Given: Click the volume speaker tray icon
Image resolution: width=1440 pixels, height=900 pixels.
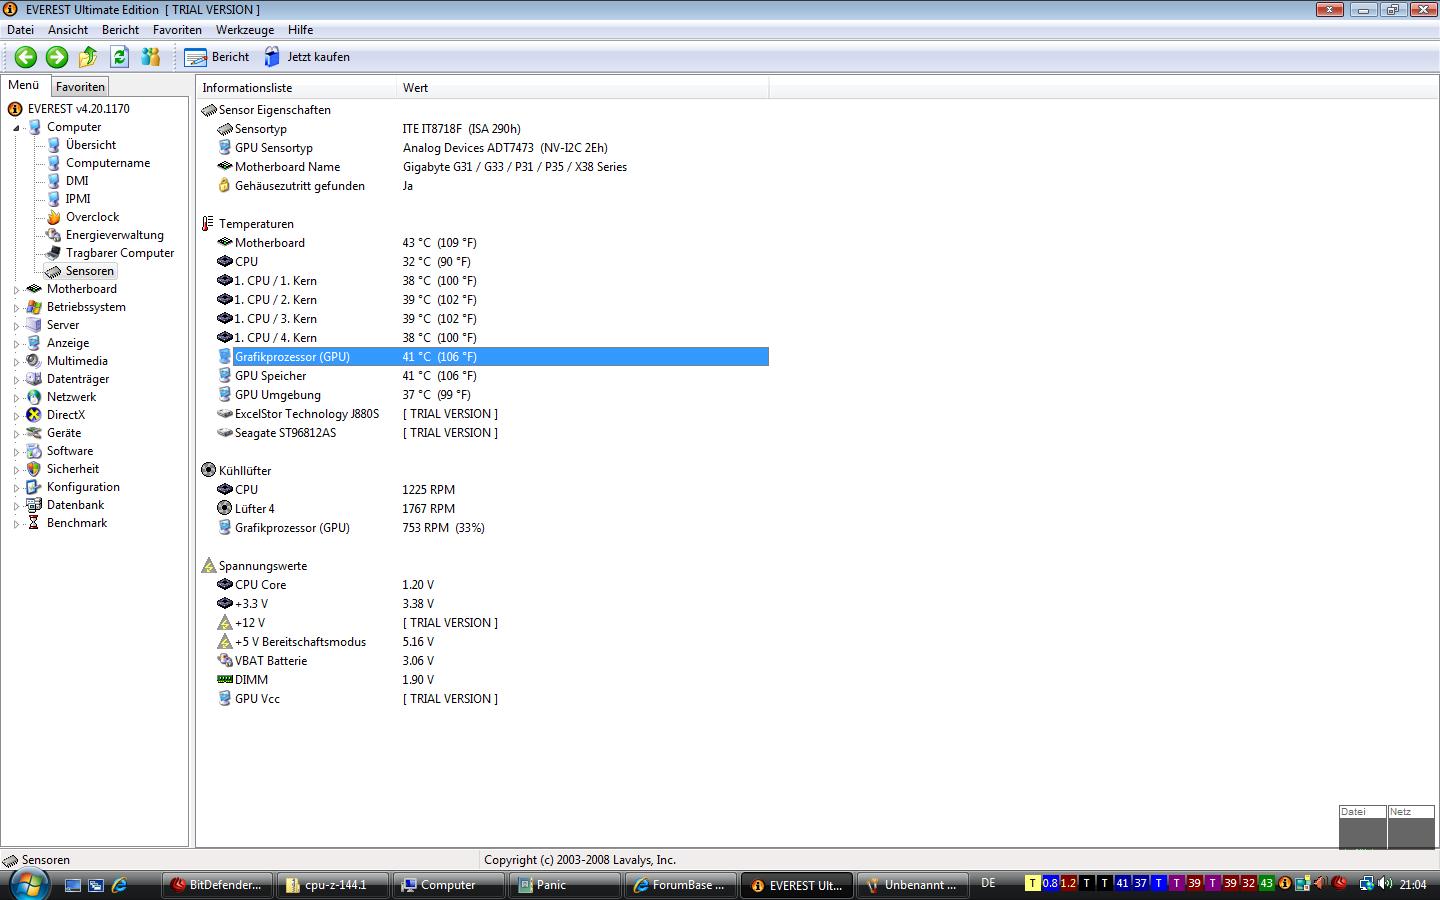Looking at the screenshot, I should point(1385,884).
